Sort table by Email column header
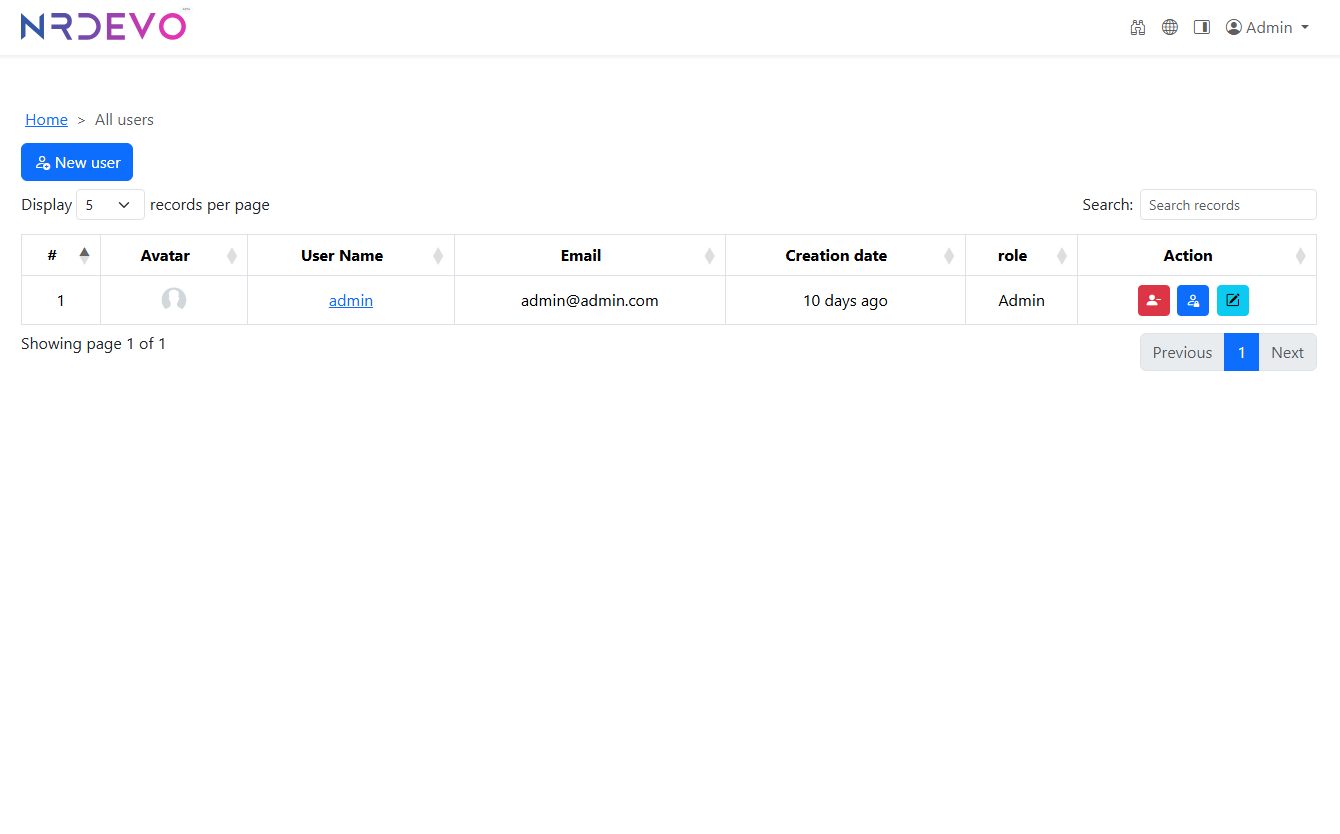This screenshot has height=834, width=1340. point(581,256)
